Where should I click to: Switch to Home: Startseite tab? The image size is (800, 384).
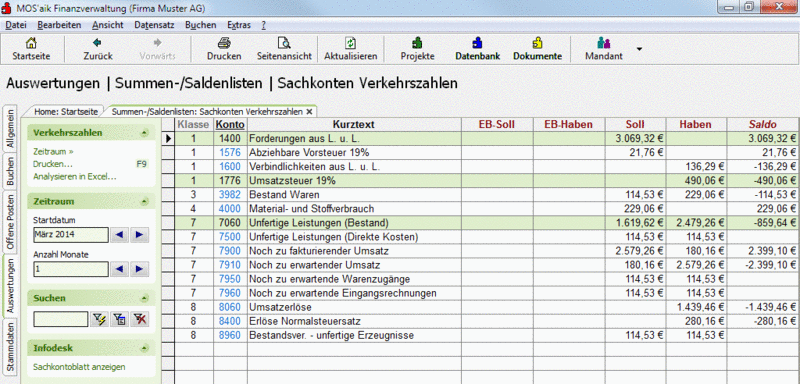click(66, 112)
